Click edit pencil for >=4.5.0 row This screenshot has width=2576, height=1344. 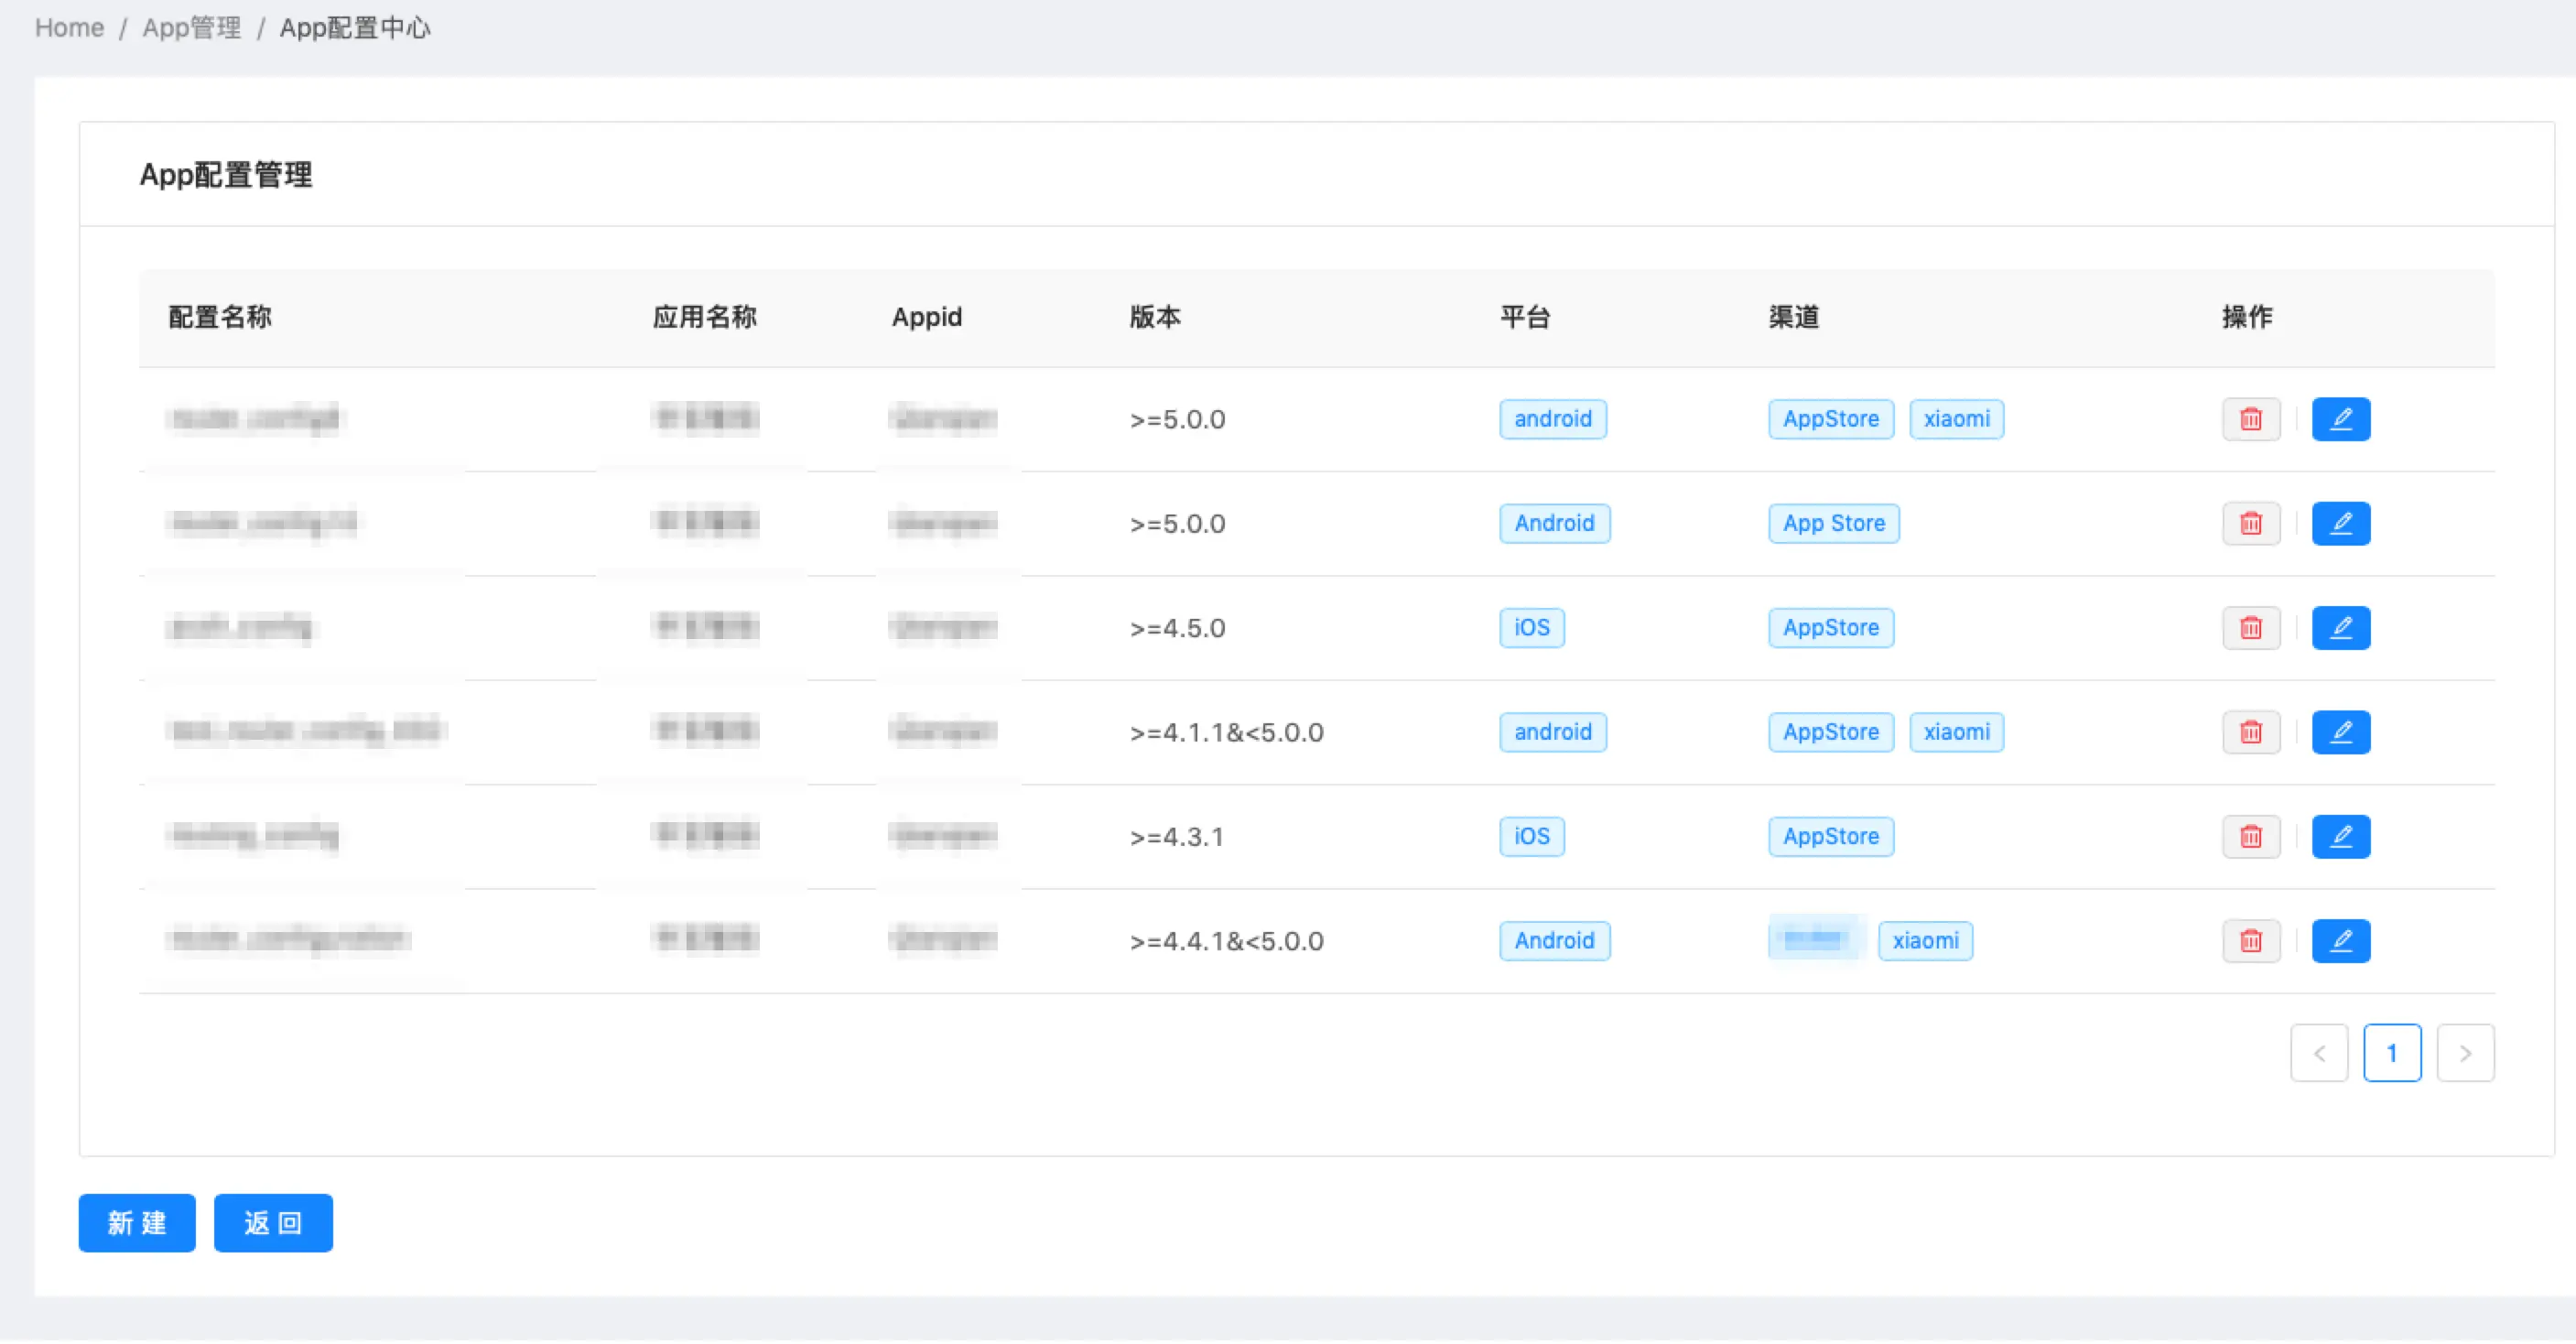pyautogui.click(x=2340, y=628)
